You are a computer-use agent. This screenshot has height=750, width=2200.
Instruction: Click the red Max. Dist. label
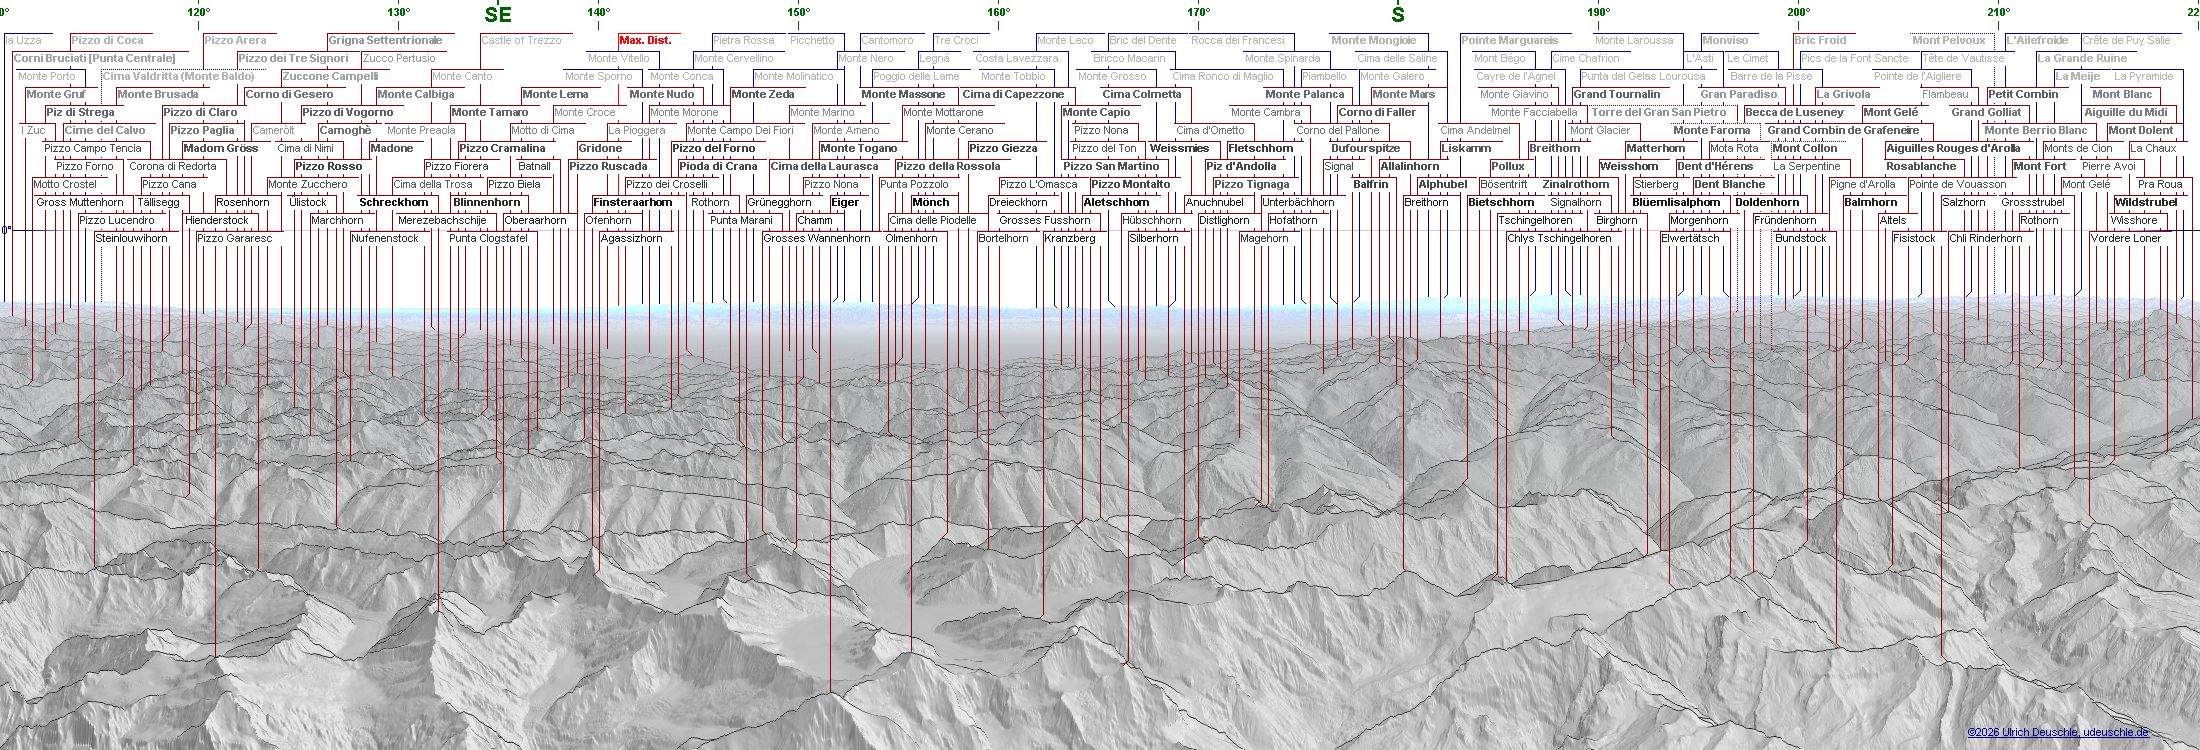[x=645, y=41]
